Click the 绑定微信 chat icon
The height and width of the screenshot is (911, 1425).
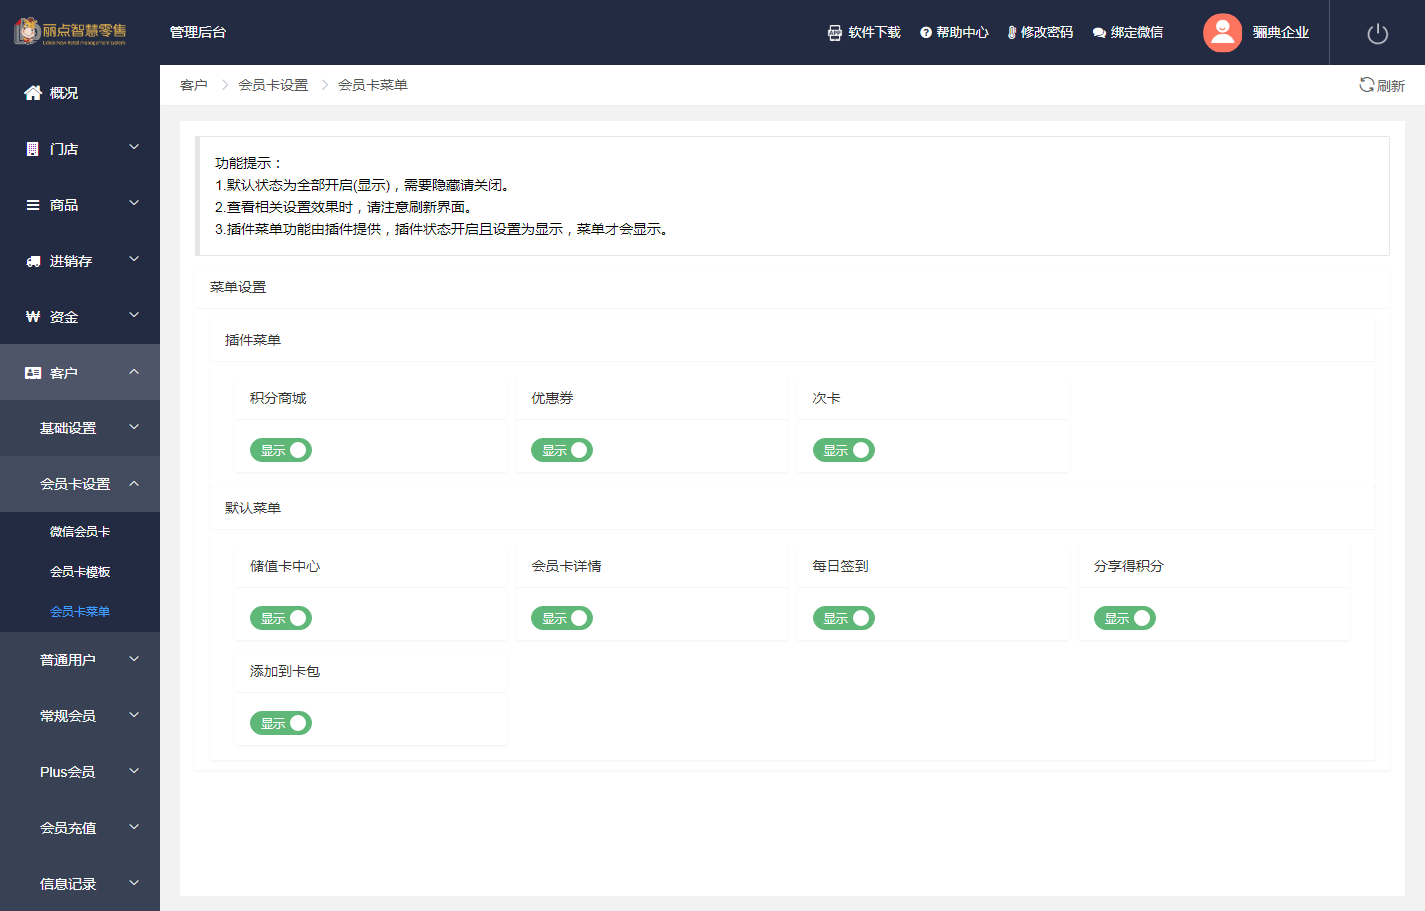coord(1099,33)
